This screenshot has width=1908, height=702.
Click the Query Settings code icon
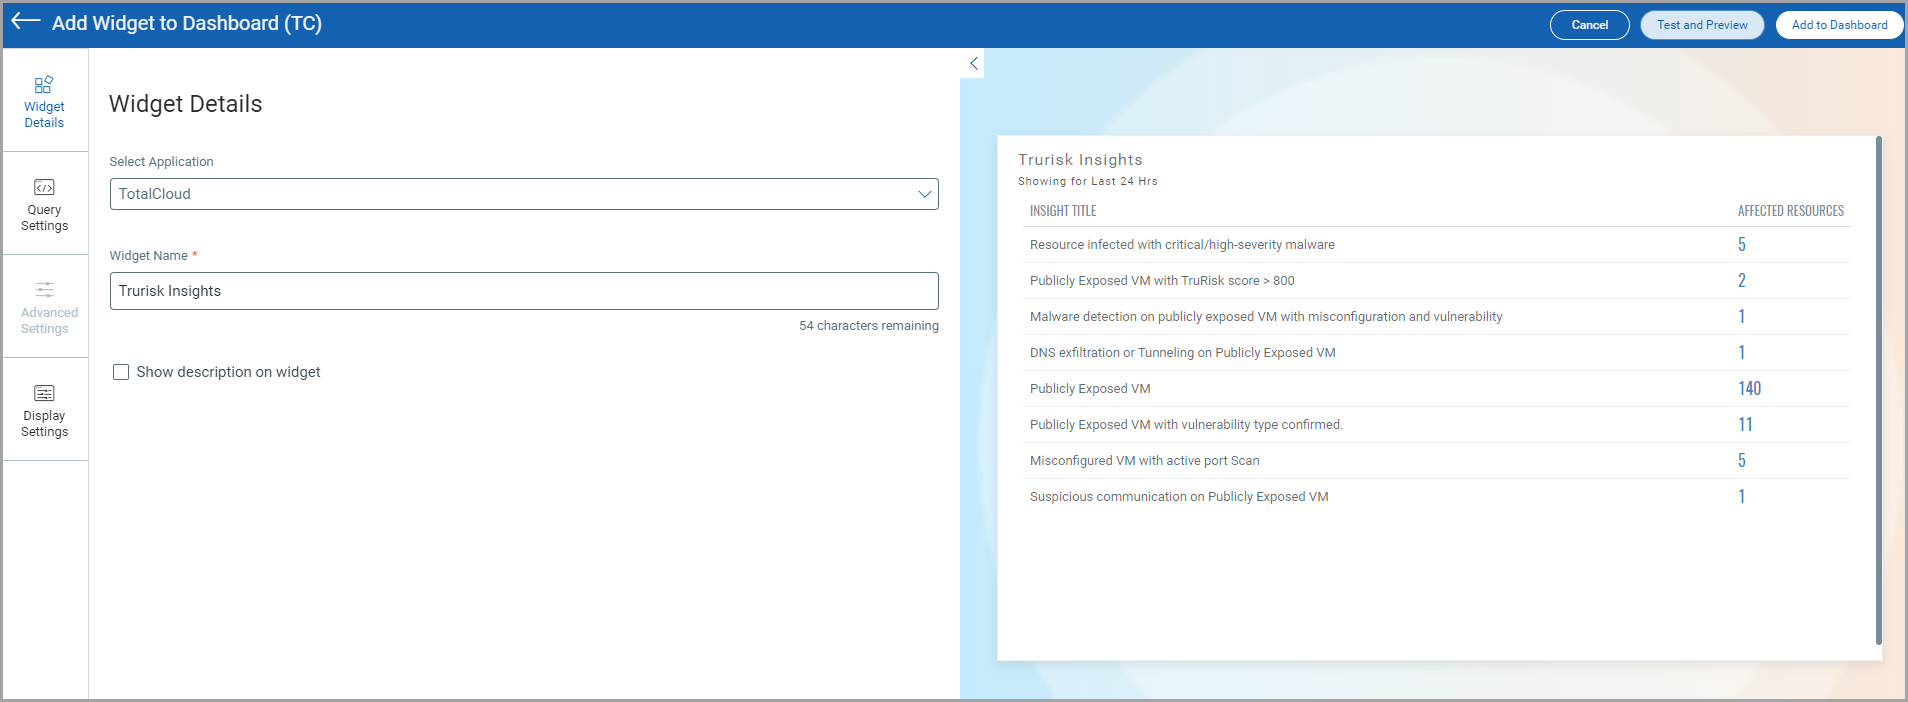[44, 188]
